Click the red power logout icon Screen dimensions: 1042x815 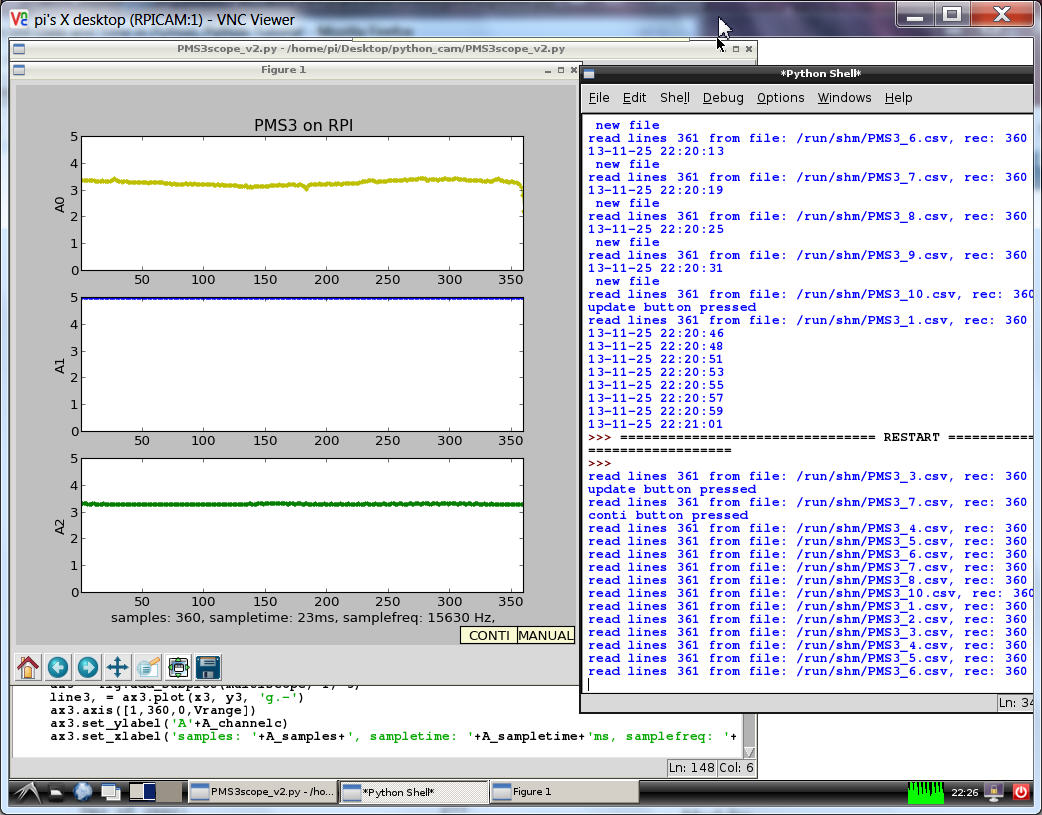pyautogui.click(x=1021, y=792)
